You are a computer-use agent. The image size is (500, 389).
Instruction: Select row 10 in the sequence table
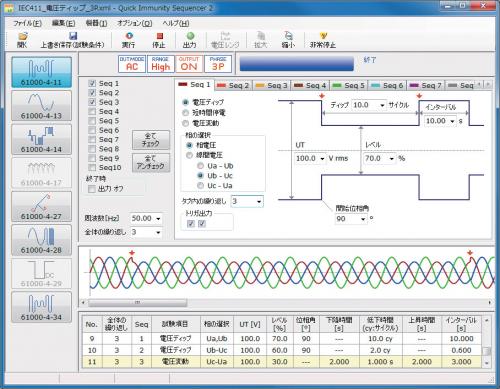pos(282,350)
